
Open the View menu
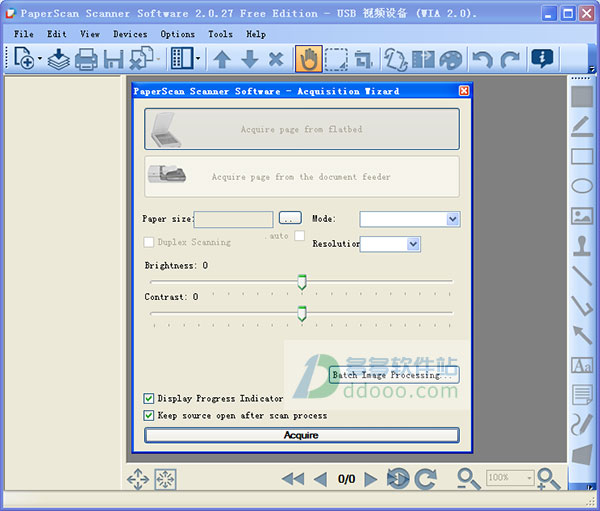(90, 34)
